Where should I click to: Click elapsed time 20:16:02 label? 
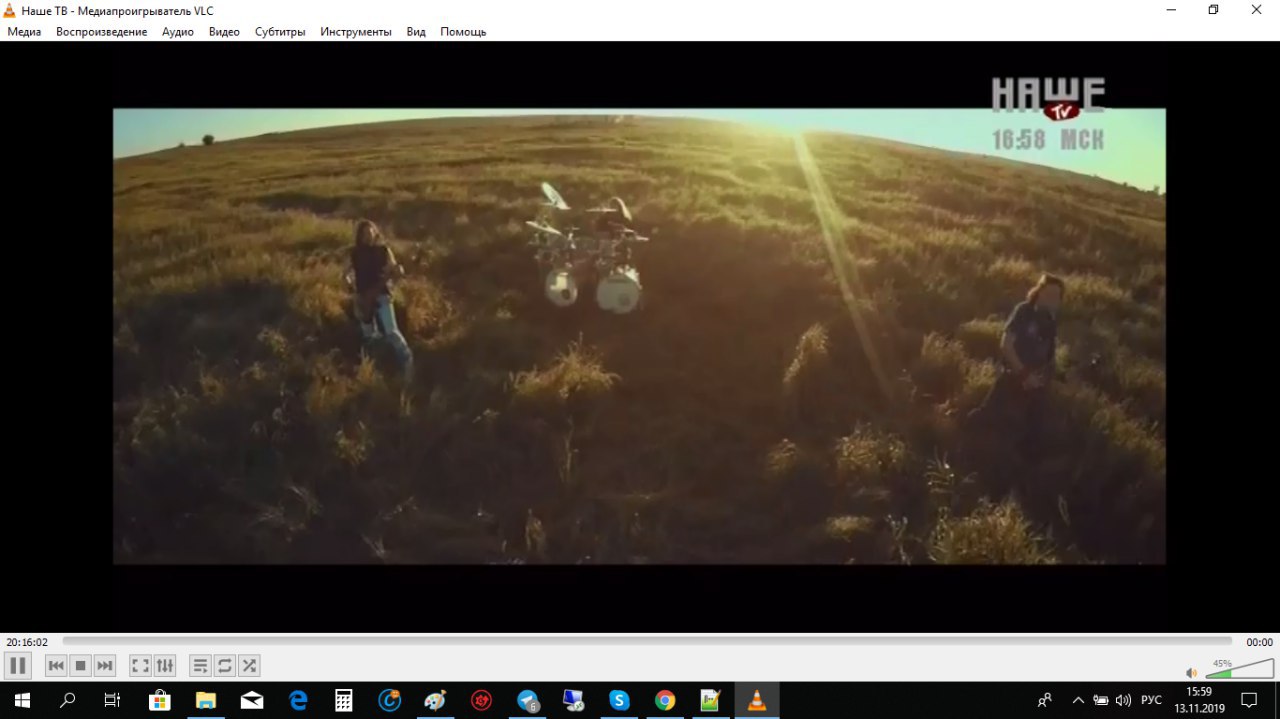click(27, 642)
